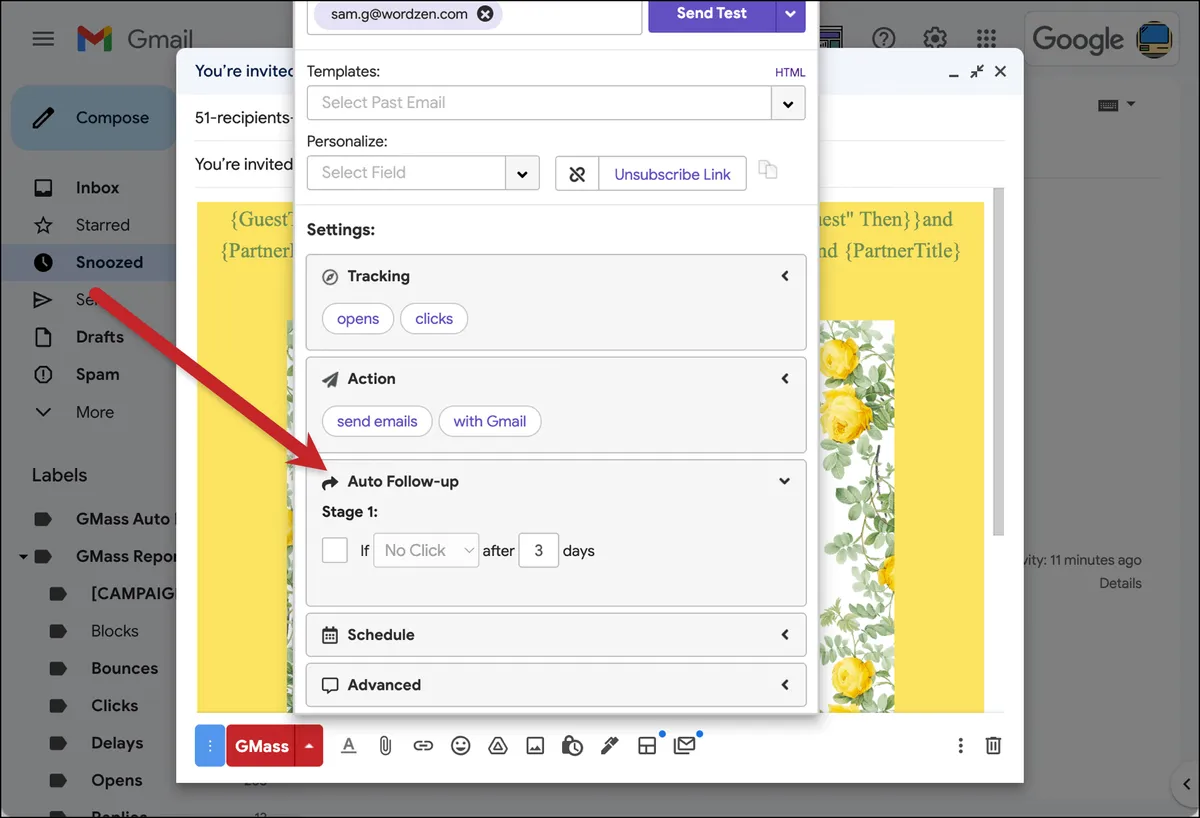The width and height of the screenshot is (1200, 818).
Task: Expand the Advanced settings section
Action: 785,685
